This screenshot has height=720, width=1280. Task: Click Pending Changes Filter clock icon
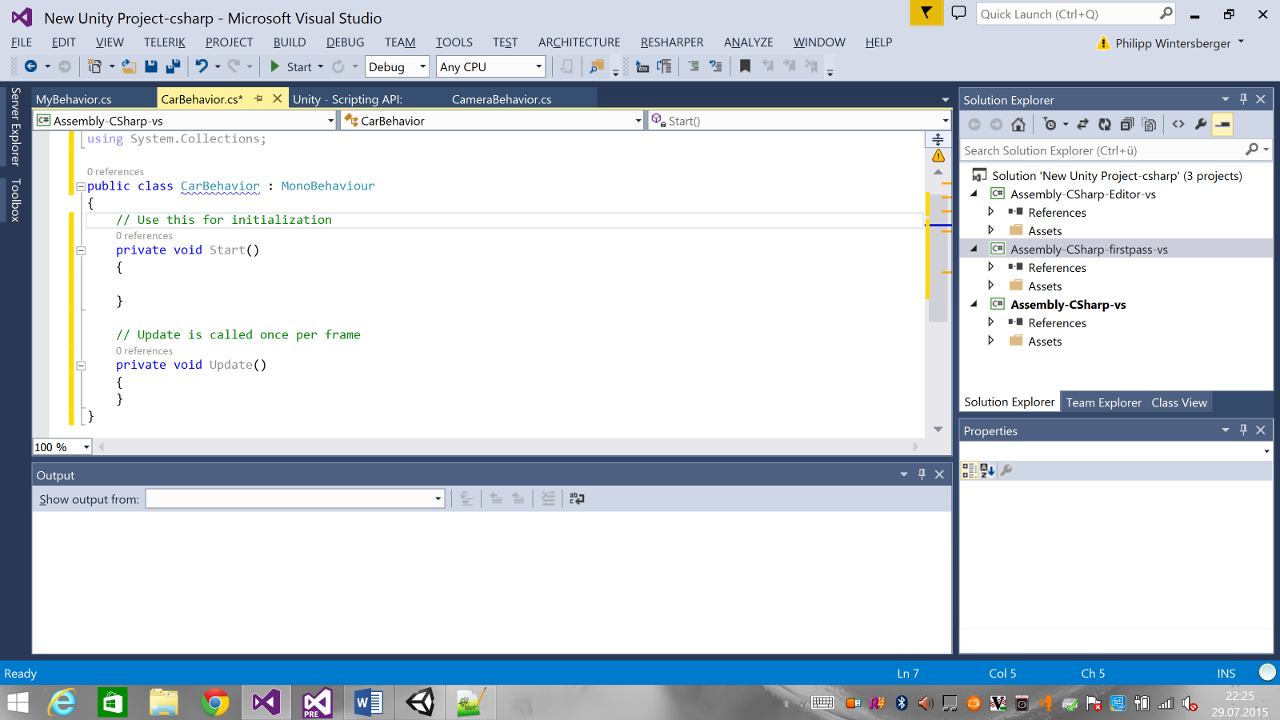click(1049, 124)
